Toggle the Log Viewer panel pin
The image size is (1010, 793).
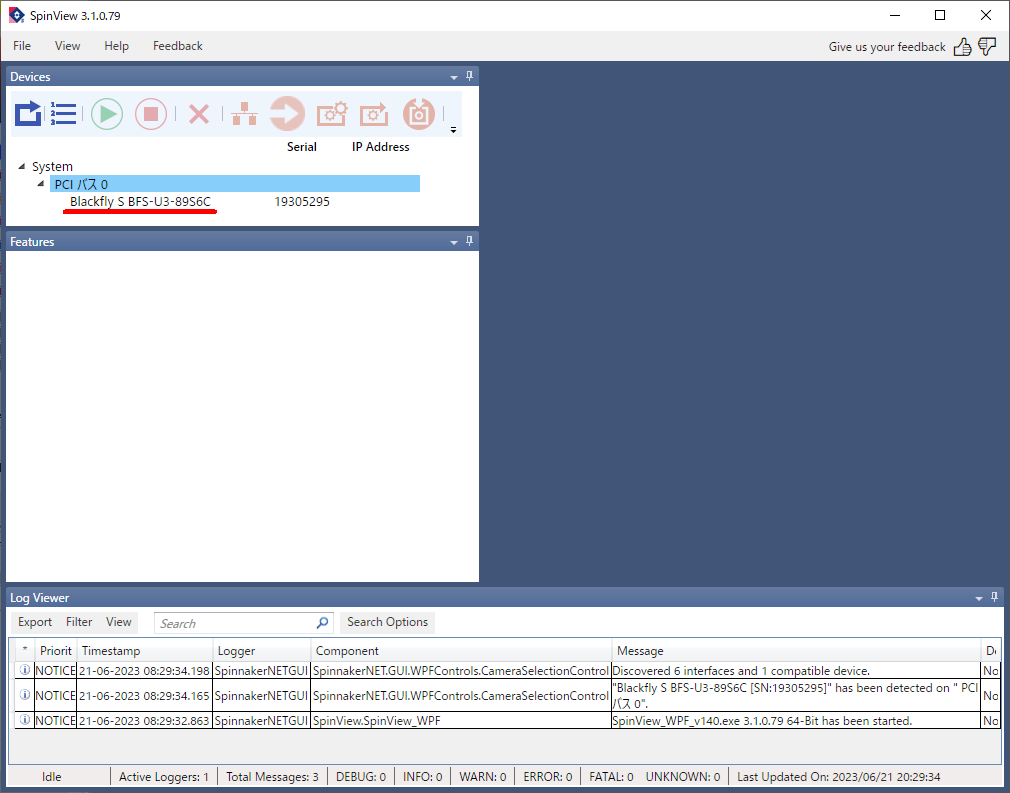click(994, 597)
